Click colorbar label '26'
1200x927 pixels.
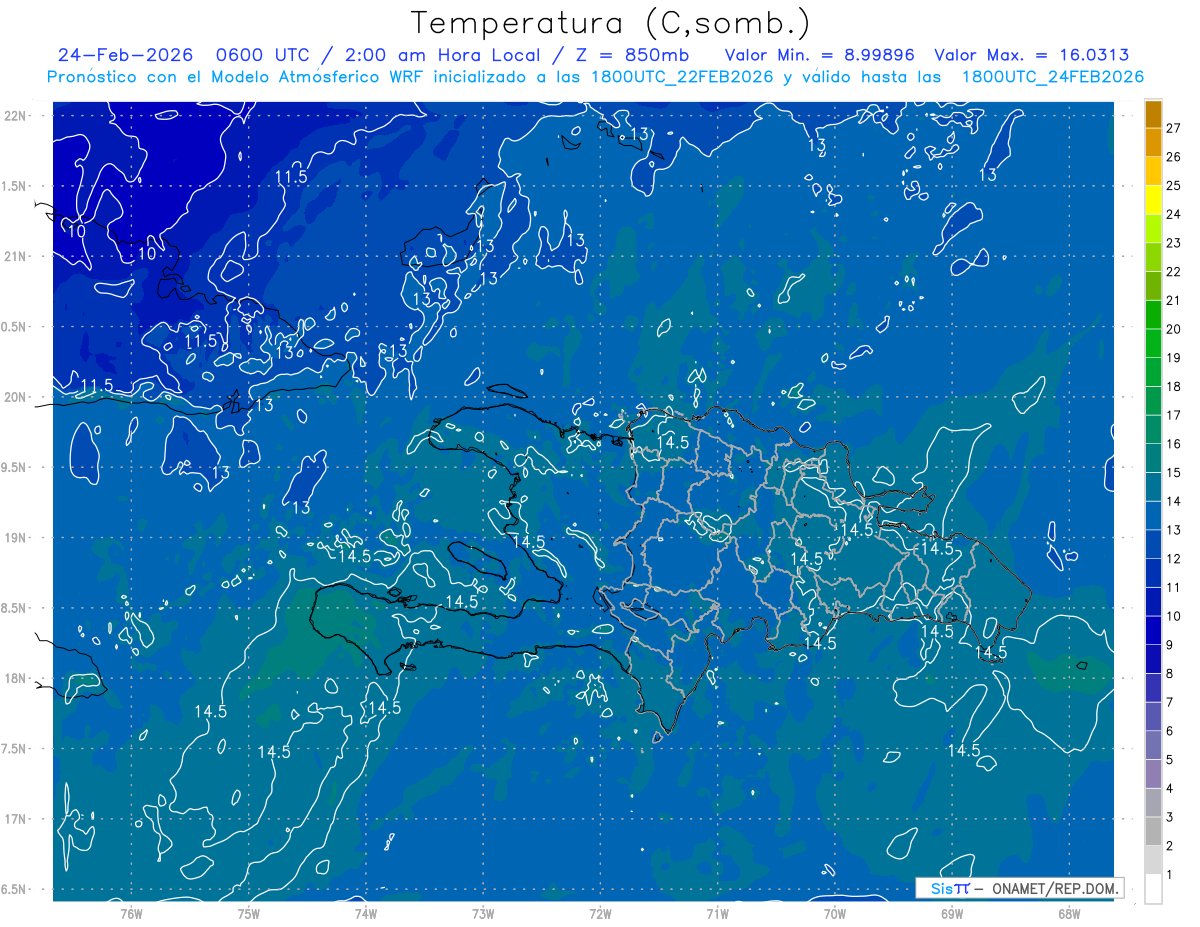(x=1173, y=157)
